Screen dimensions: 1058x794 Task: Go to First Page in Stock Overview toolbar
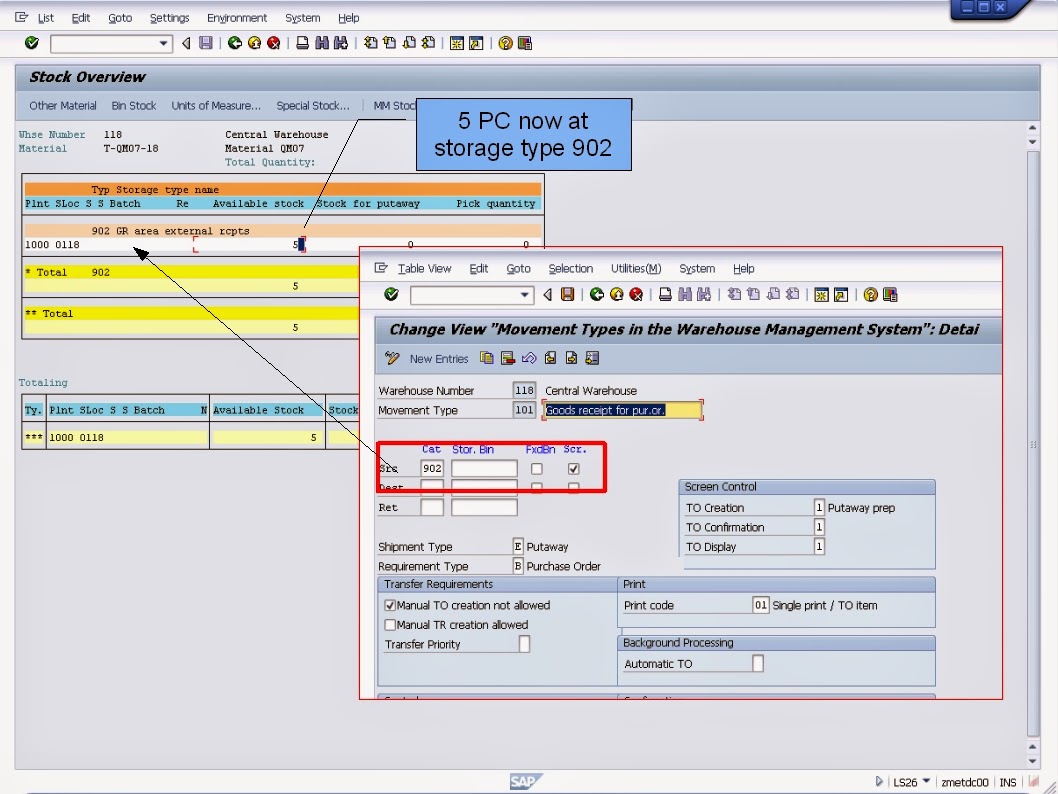click(370, 43)
